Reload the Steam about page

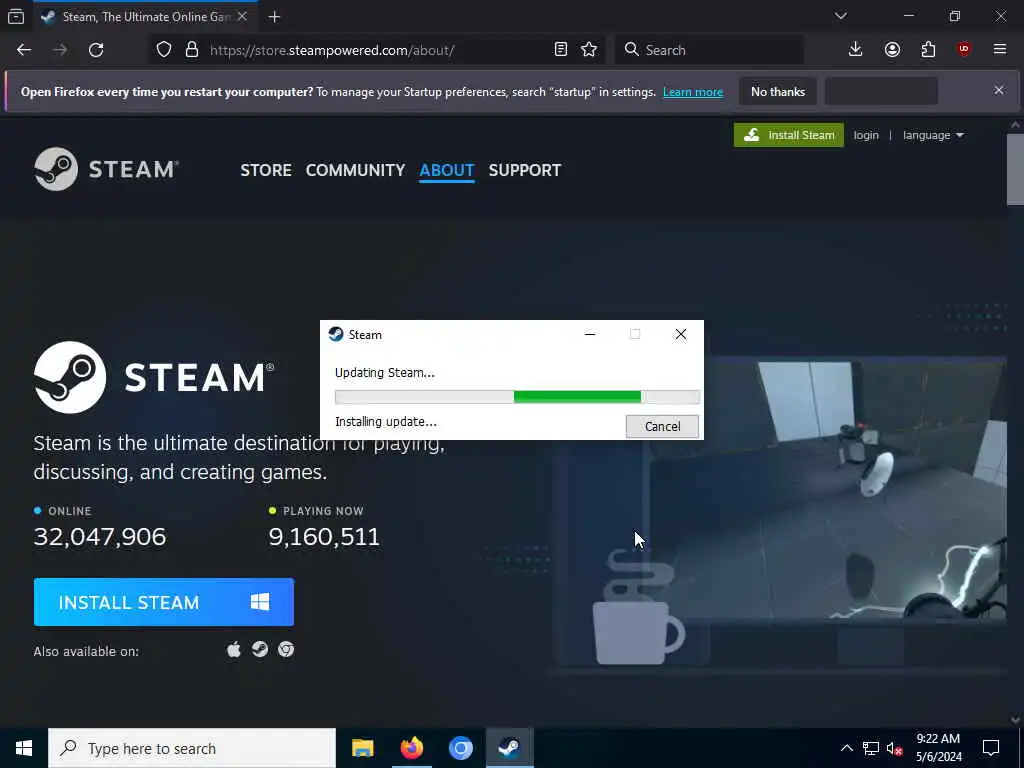pos(96,50)
